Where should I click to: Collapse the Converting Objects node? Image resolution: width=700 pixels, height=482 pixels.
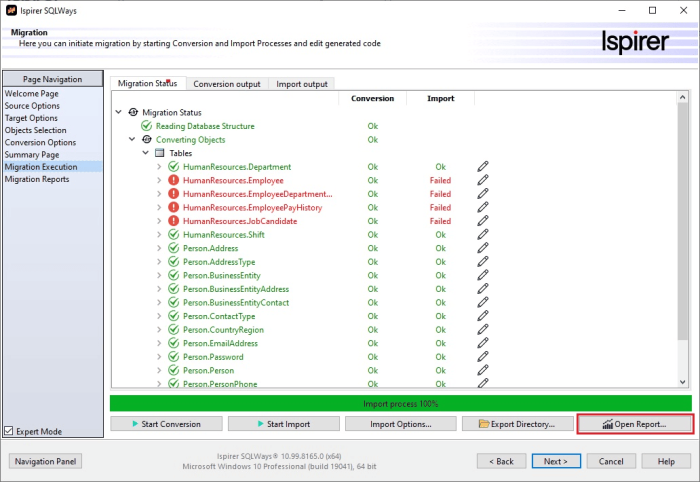click(133, 140)
